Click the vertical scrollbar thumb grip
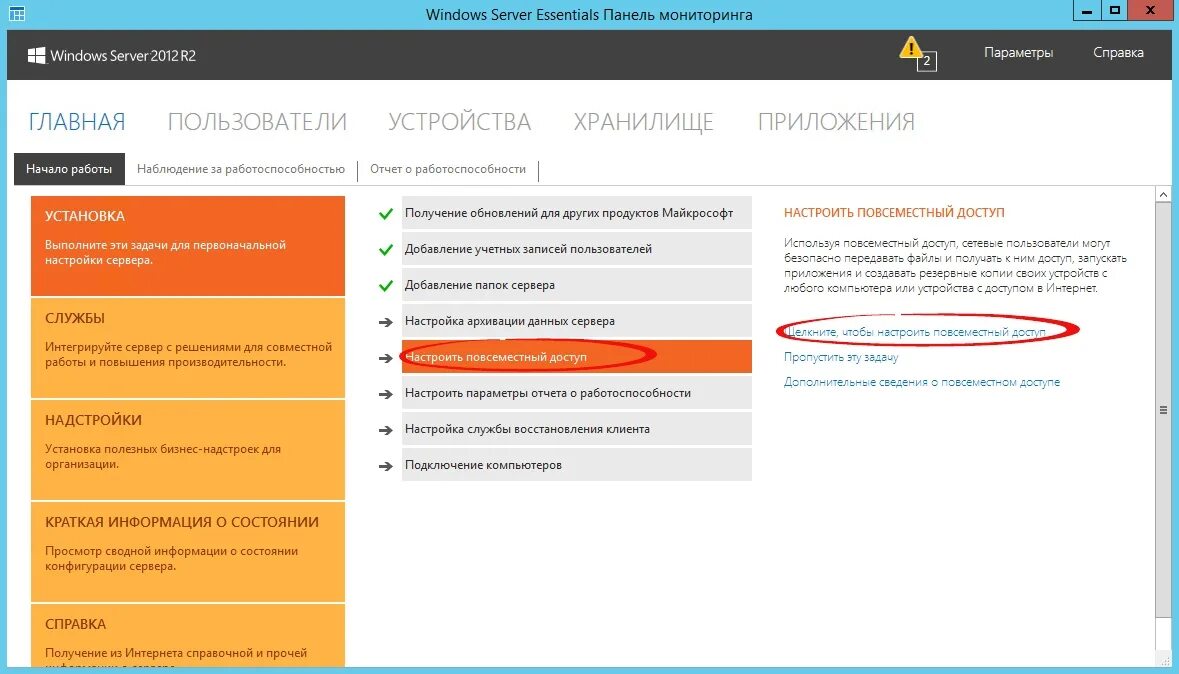Viewport: 1179px width, 674px height. pos(1163,411)
